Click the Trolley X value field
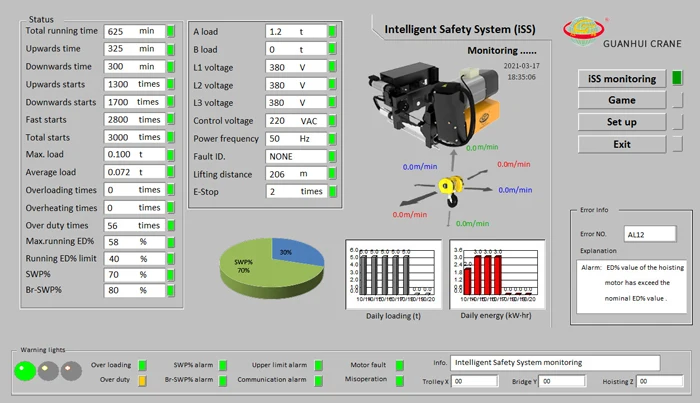This screenshot has width=700, height=403. pyautogui.click(x=475, y=381)
